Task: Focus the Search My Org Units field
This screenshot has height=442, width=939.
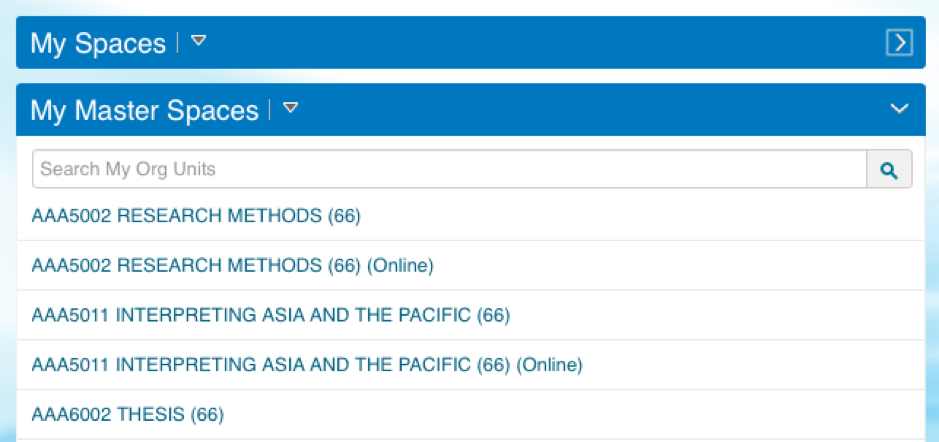Action: 449,169
